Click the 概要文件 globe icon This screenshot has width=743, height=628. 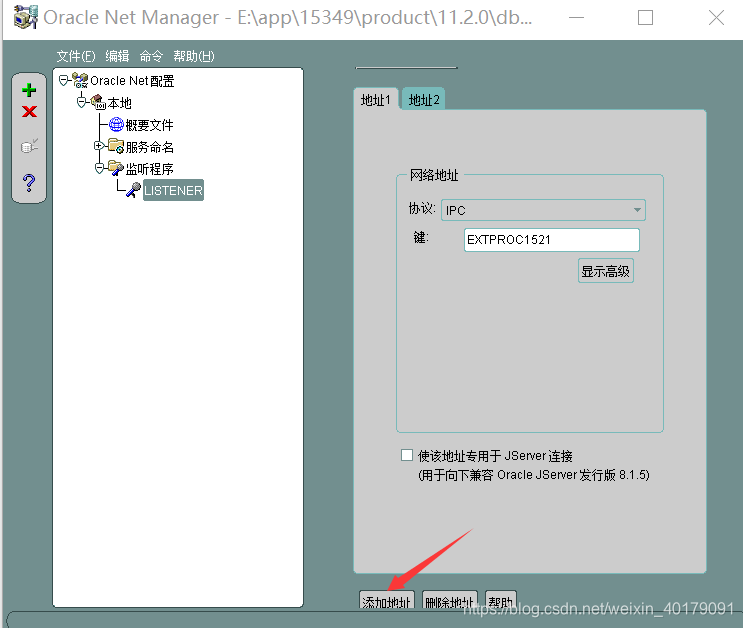(x=116, y=124)
